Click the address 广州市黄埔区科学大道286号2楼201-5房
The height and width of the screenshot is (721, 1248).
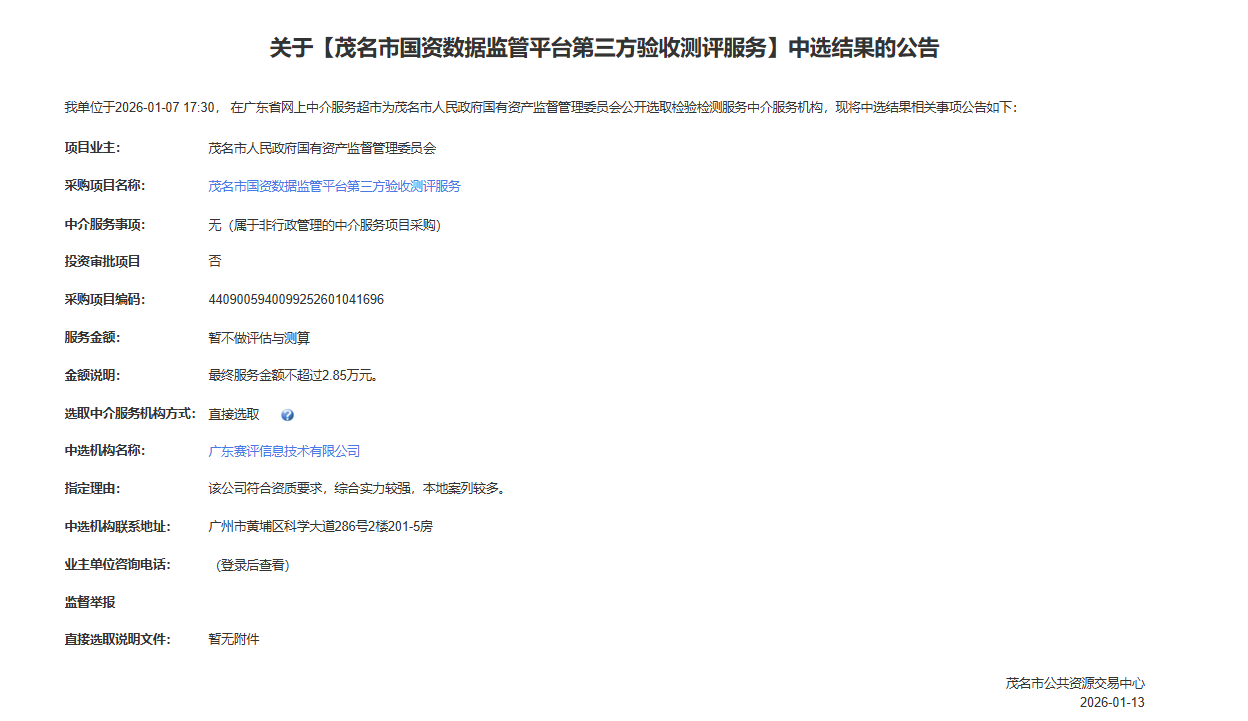pyautogui.click(x=320, y=527)
